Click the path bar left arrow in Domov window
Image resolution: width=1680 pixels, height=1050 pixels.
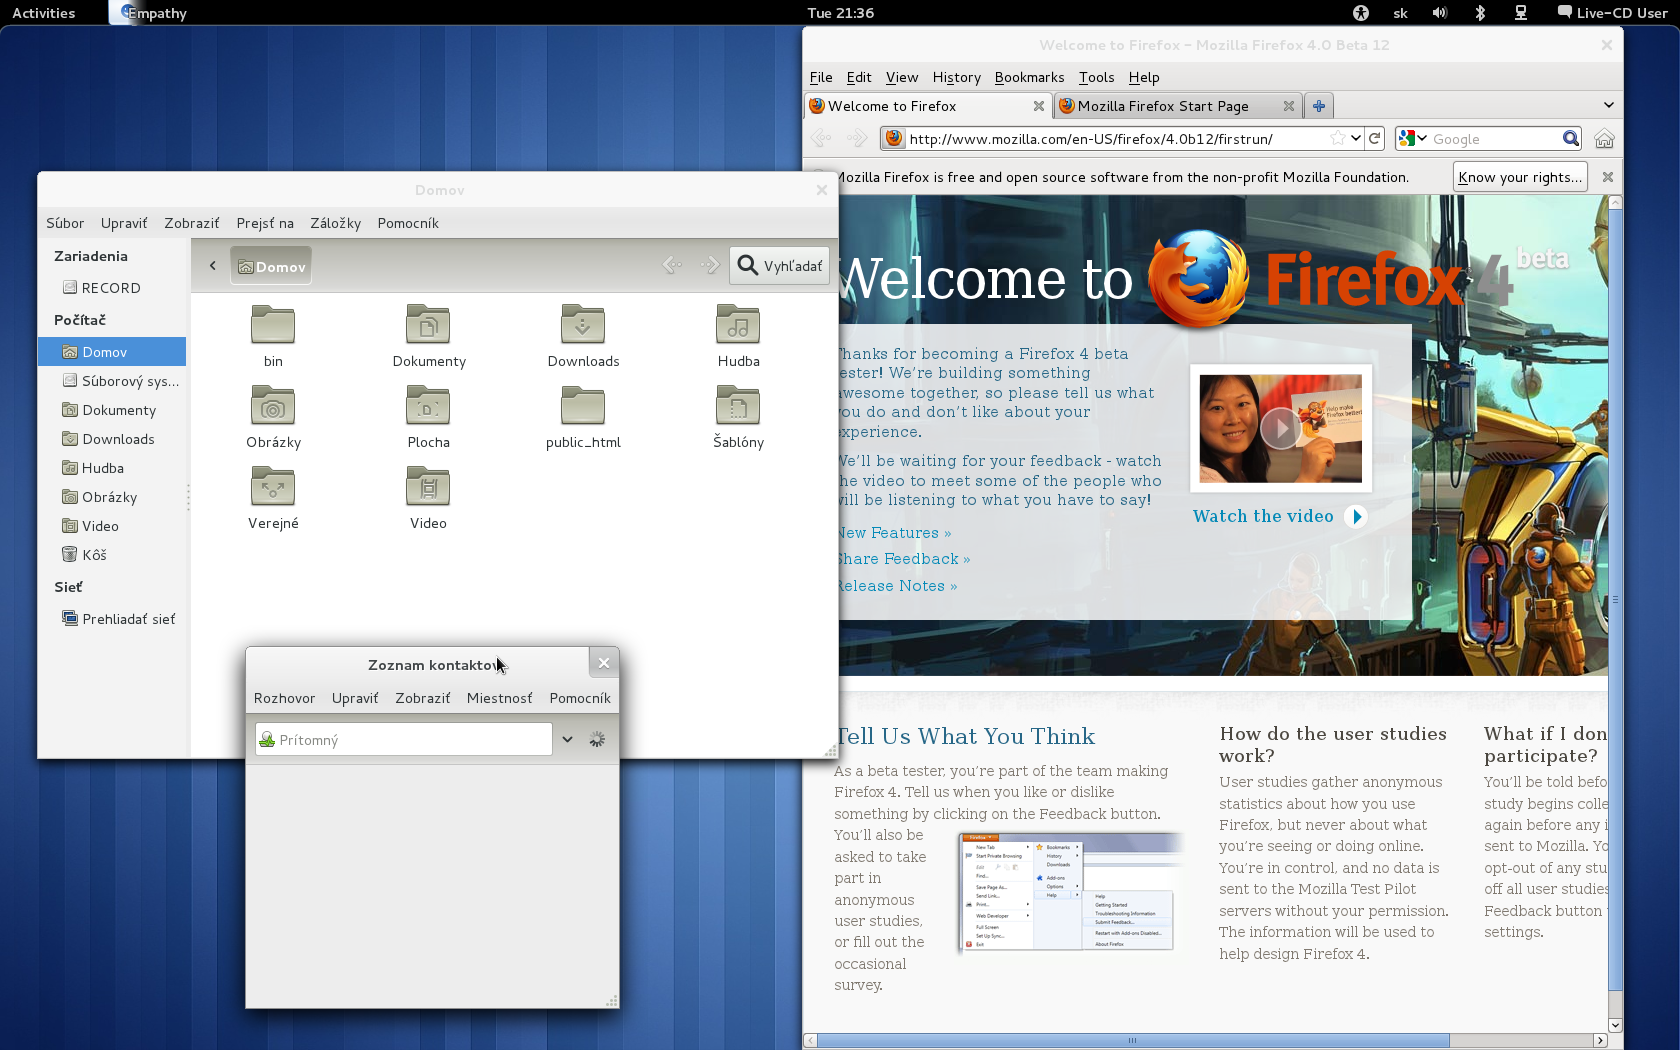(x=213, y=266)
